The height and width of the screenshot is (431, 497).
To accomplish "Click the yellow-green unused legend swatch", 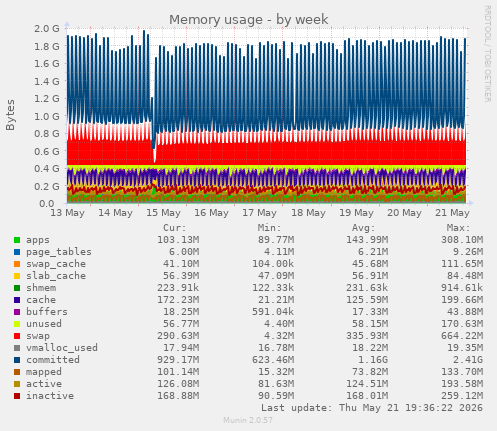I will click(x=17, y=324).
